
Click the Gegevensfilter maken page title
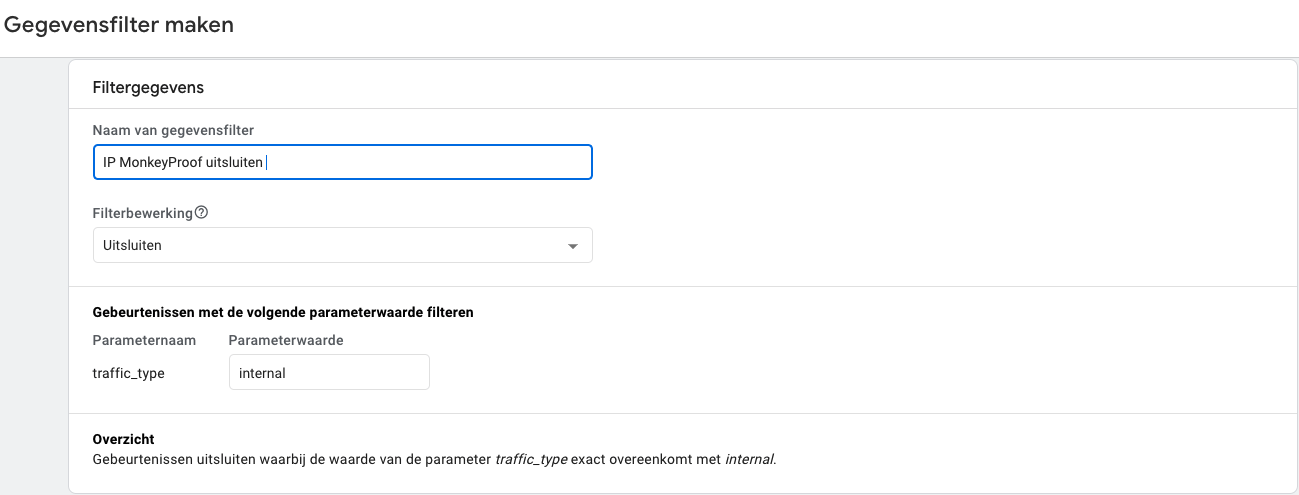[x=119, y=25]
